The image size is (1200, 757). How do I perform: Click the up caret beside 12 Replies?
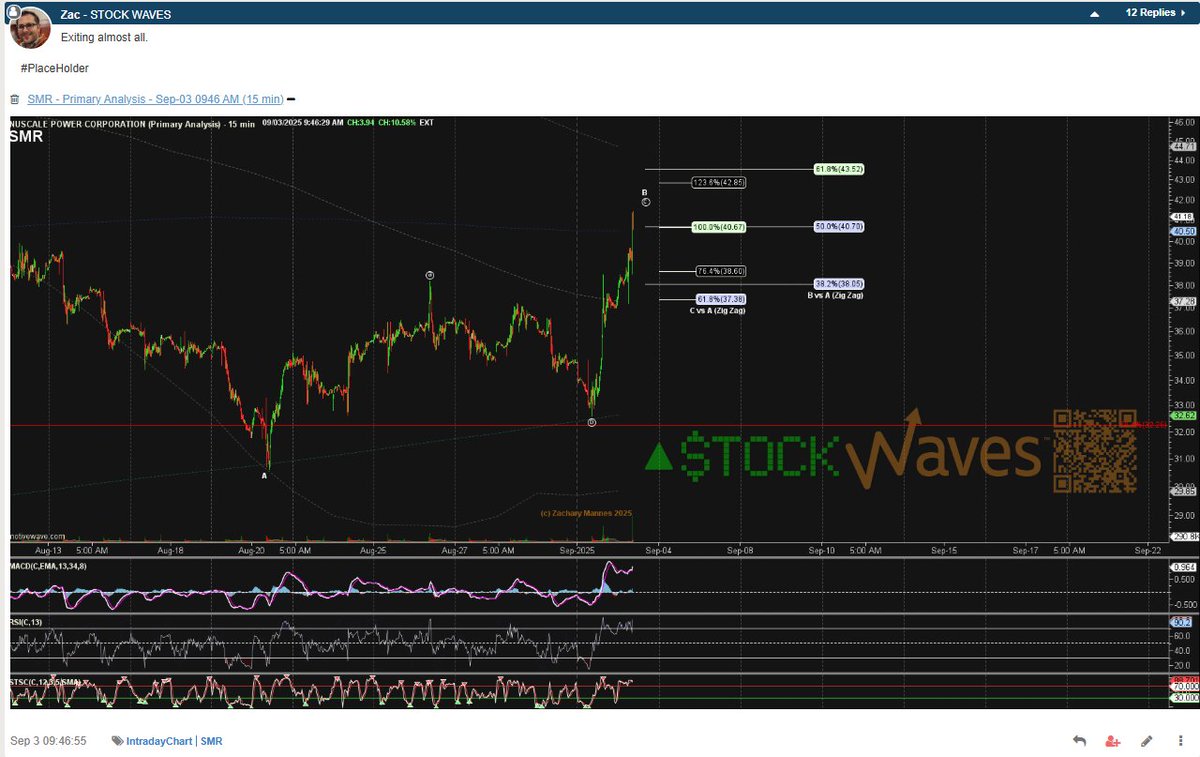pyautogui.click(x=1095, y=14)
